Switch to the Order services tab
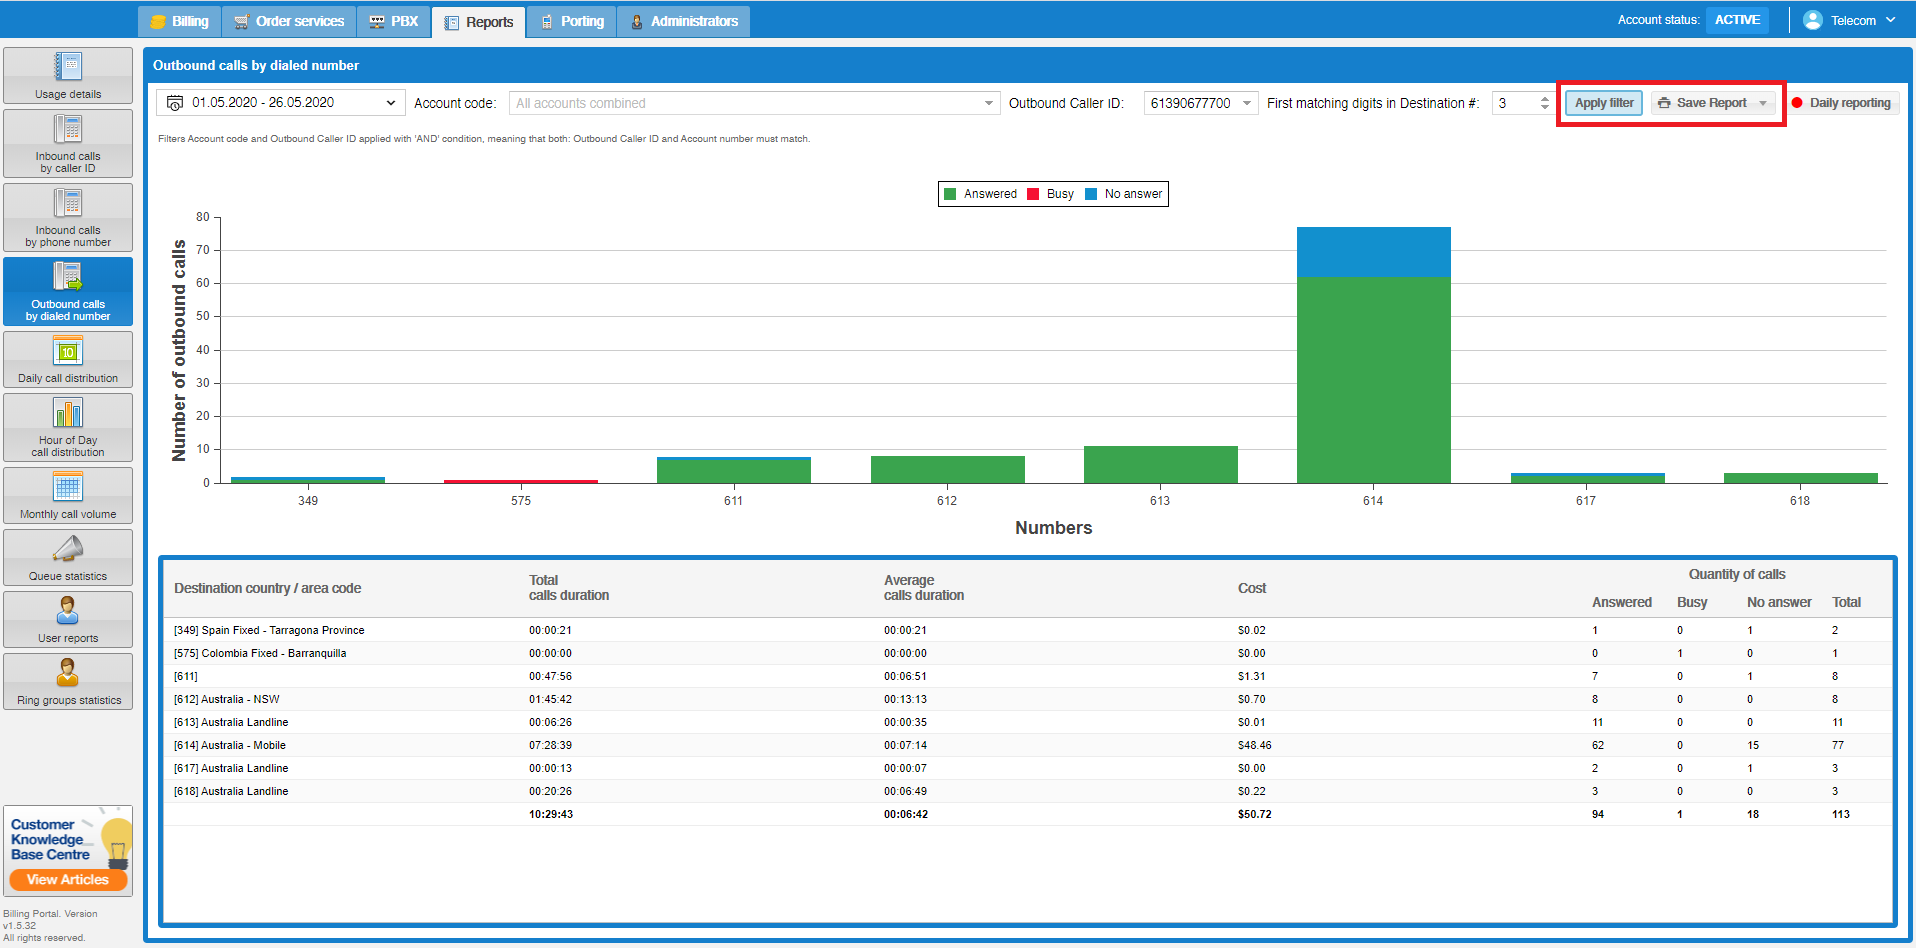This screenshot has height=948, width=1916. (289, 21)
